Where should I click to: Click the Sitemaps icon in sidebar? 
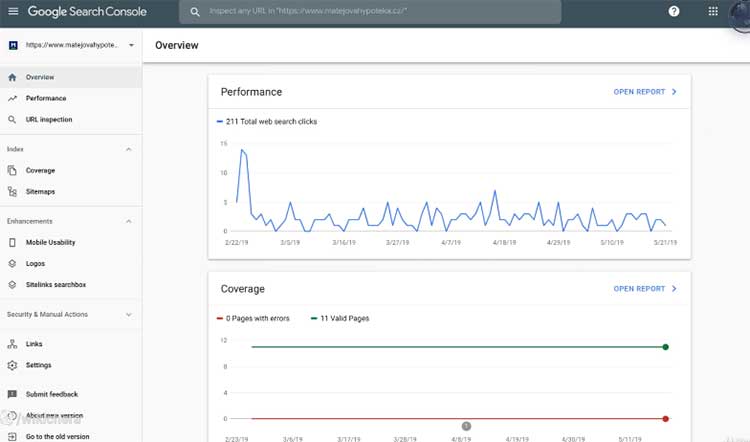(12, 191)
